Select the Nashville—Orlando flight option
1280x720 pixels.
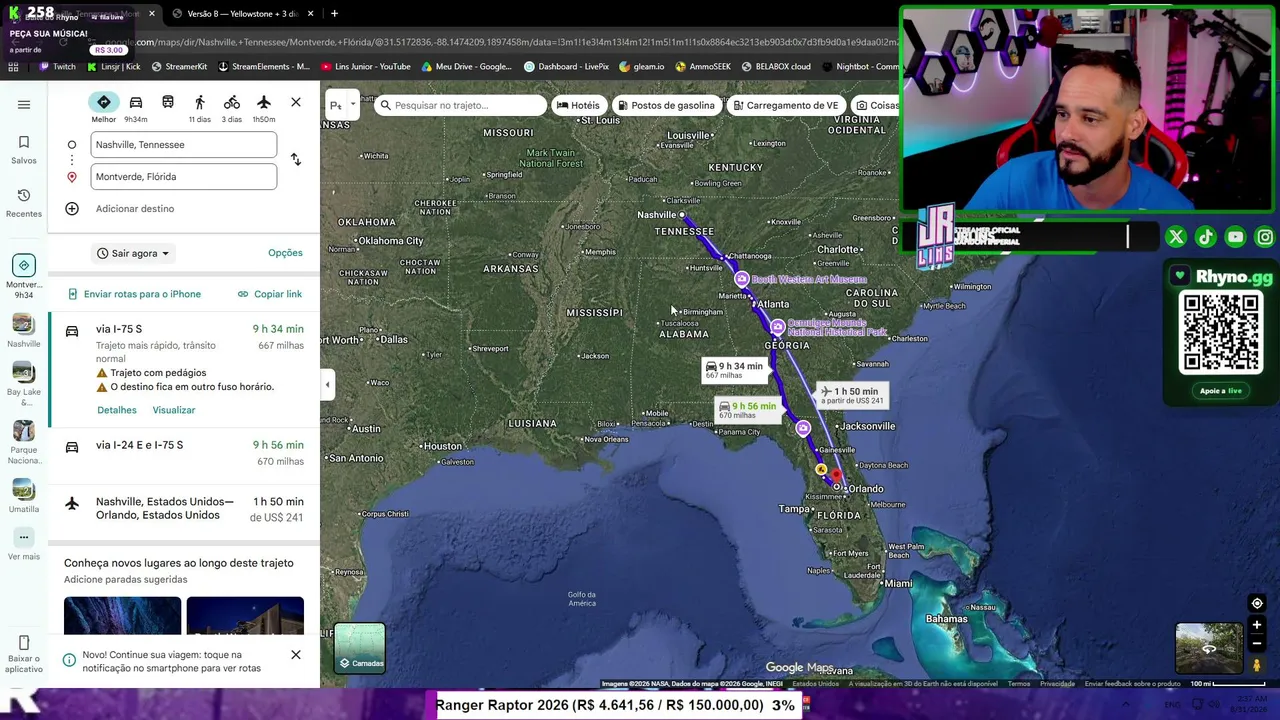(x=184, y=509)
